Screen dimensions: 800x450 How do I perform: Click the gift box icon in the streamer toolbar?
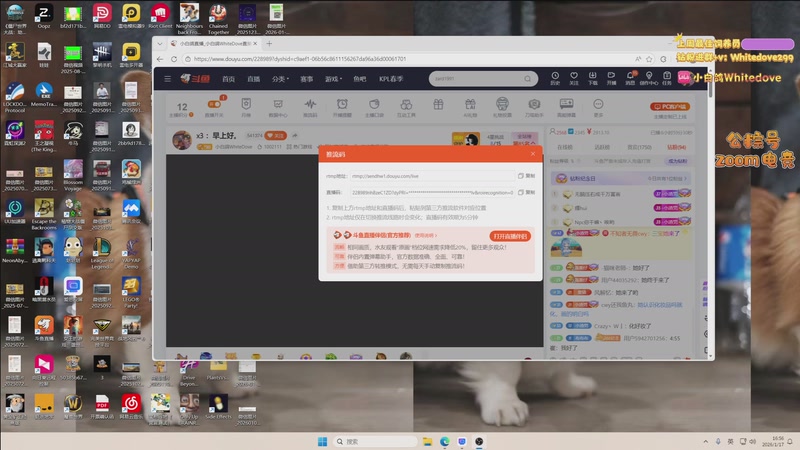pos(438,105)
